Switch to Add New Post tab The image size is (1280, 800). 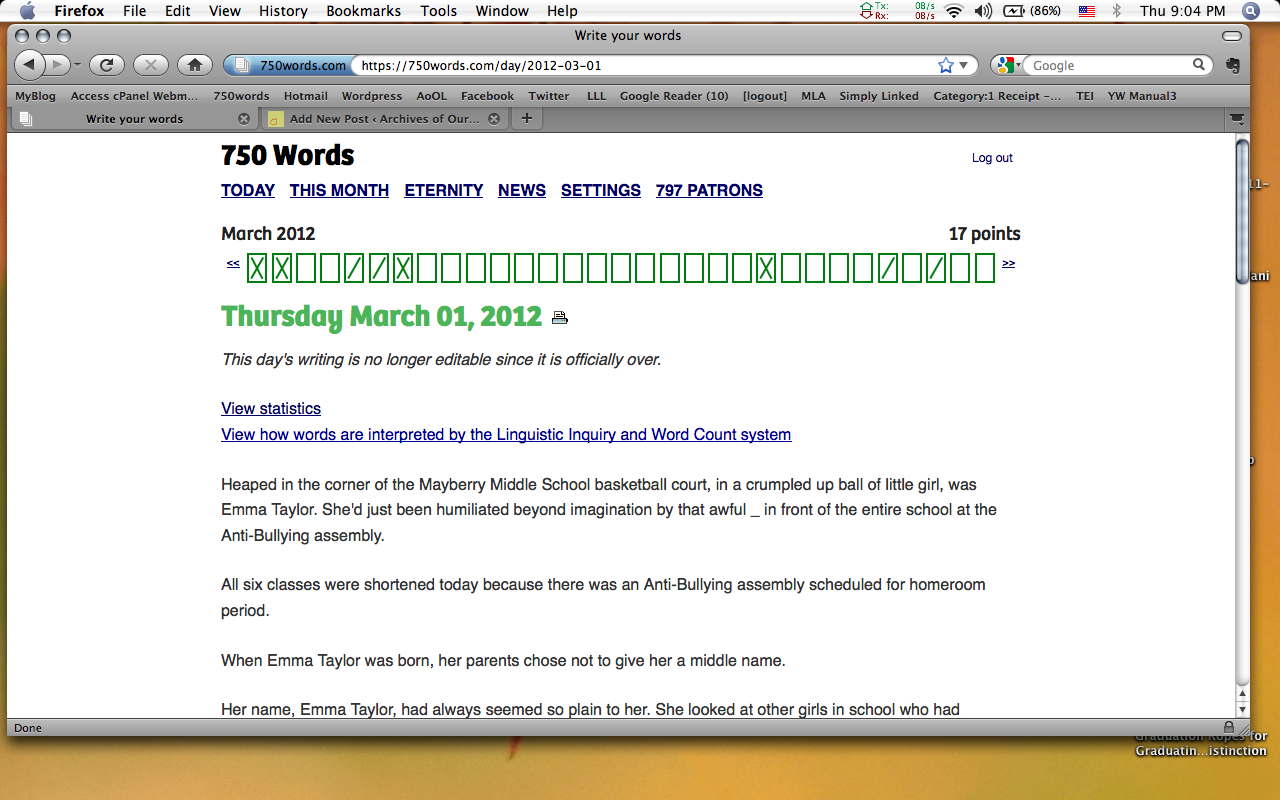tap(386, 118)
